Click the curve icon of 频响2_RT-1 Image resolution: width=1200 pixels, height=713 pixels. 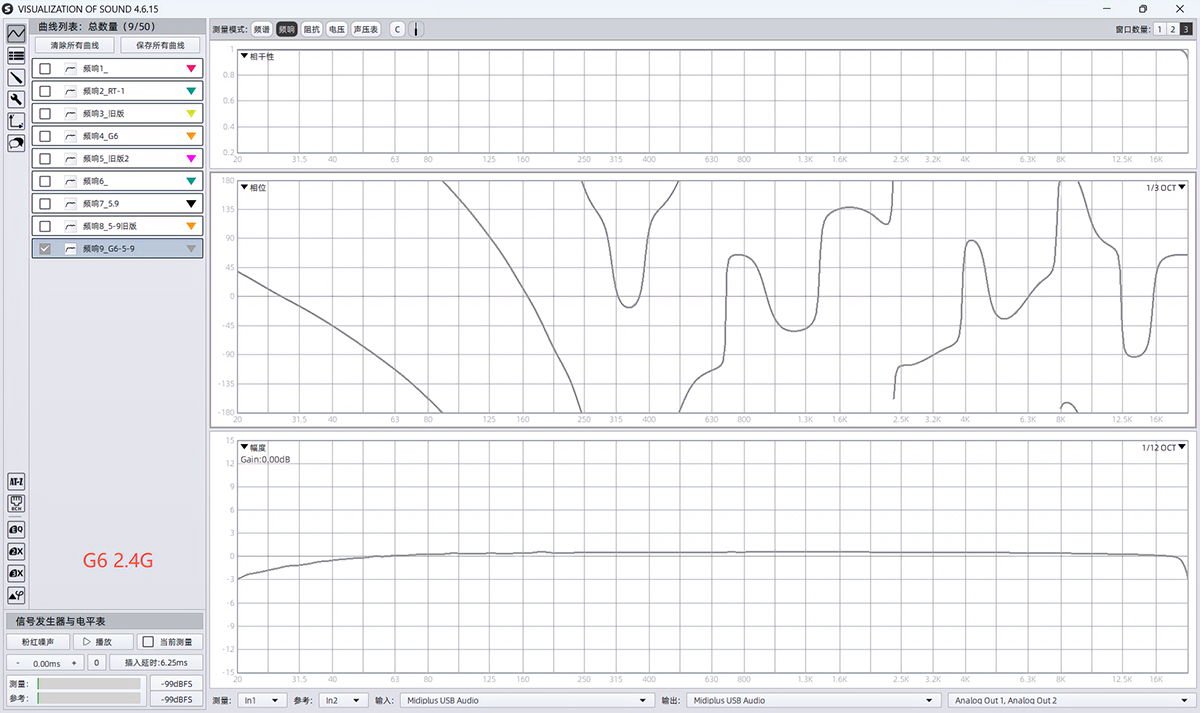click(x=70, y=91)
